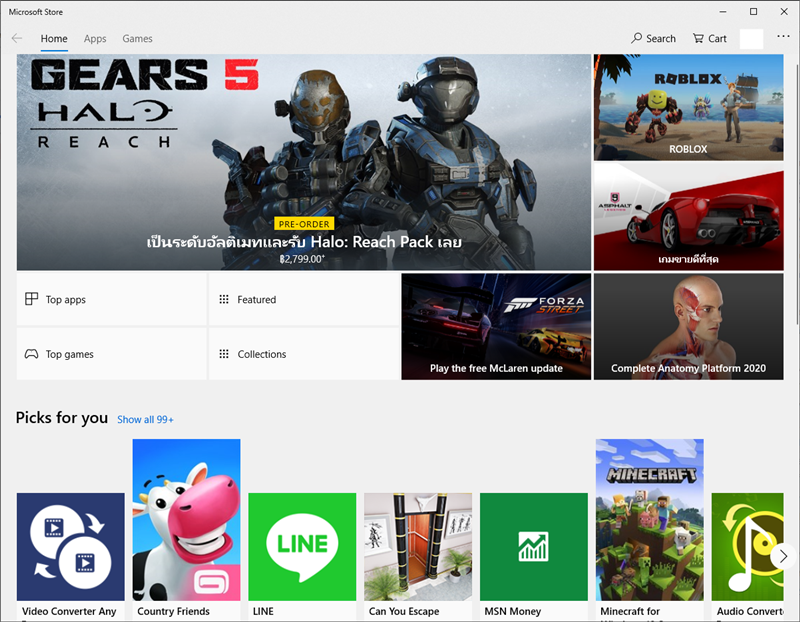Open the Country Friends cow game tile
The height and width of the screenshot is (622, 800).
(x=186, y=519)
